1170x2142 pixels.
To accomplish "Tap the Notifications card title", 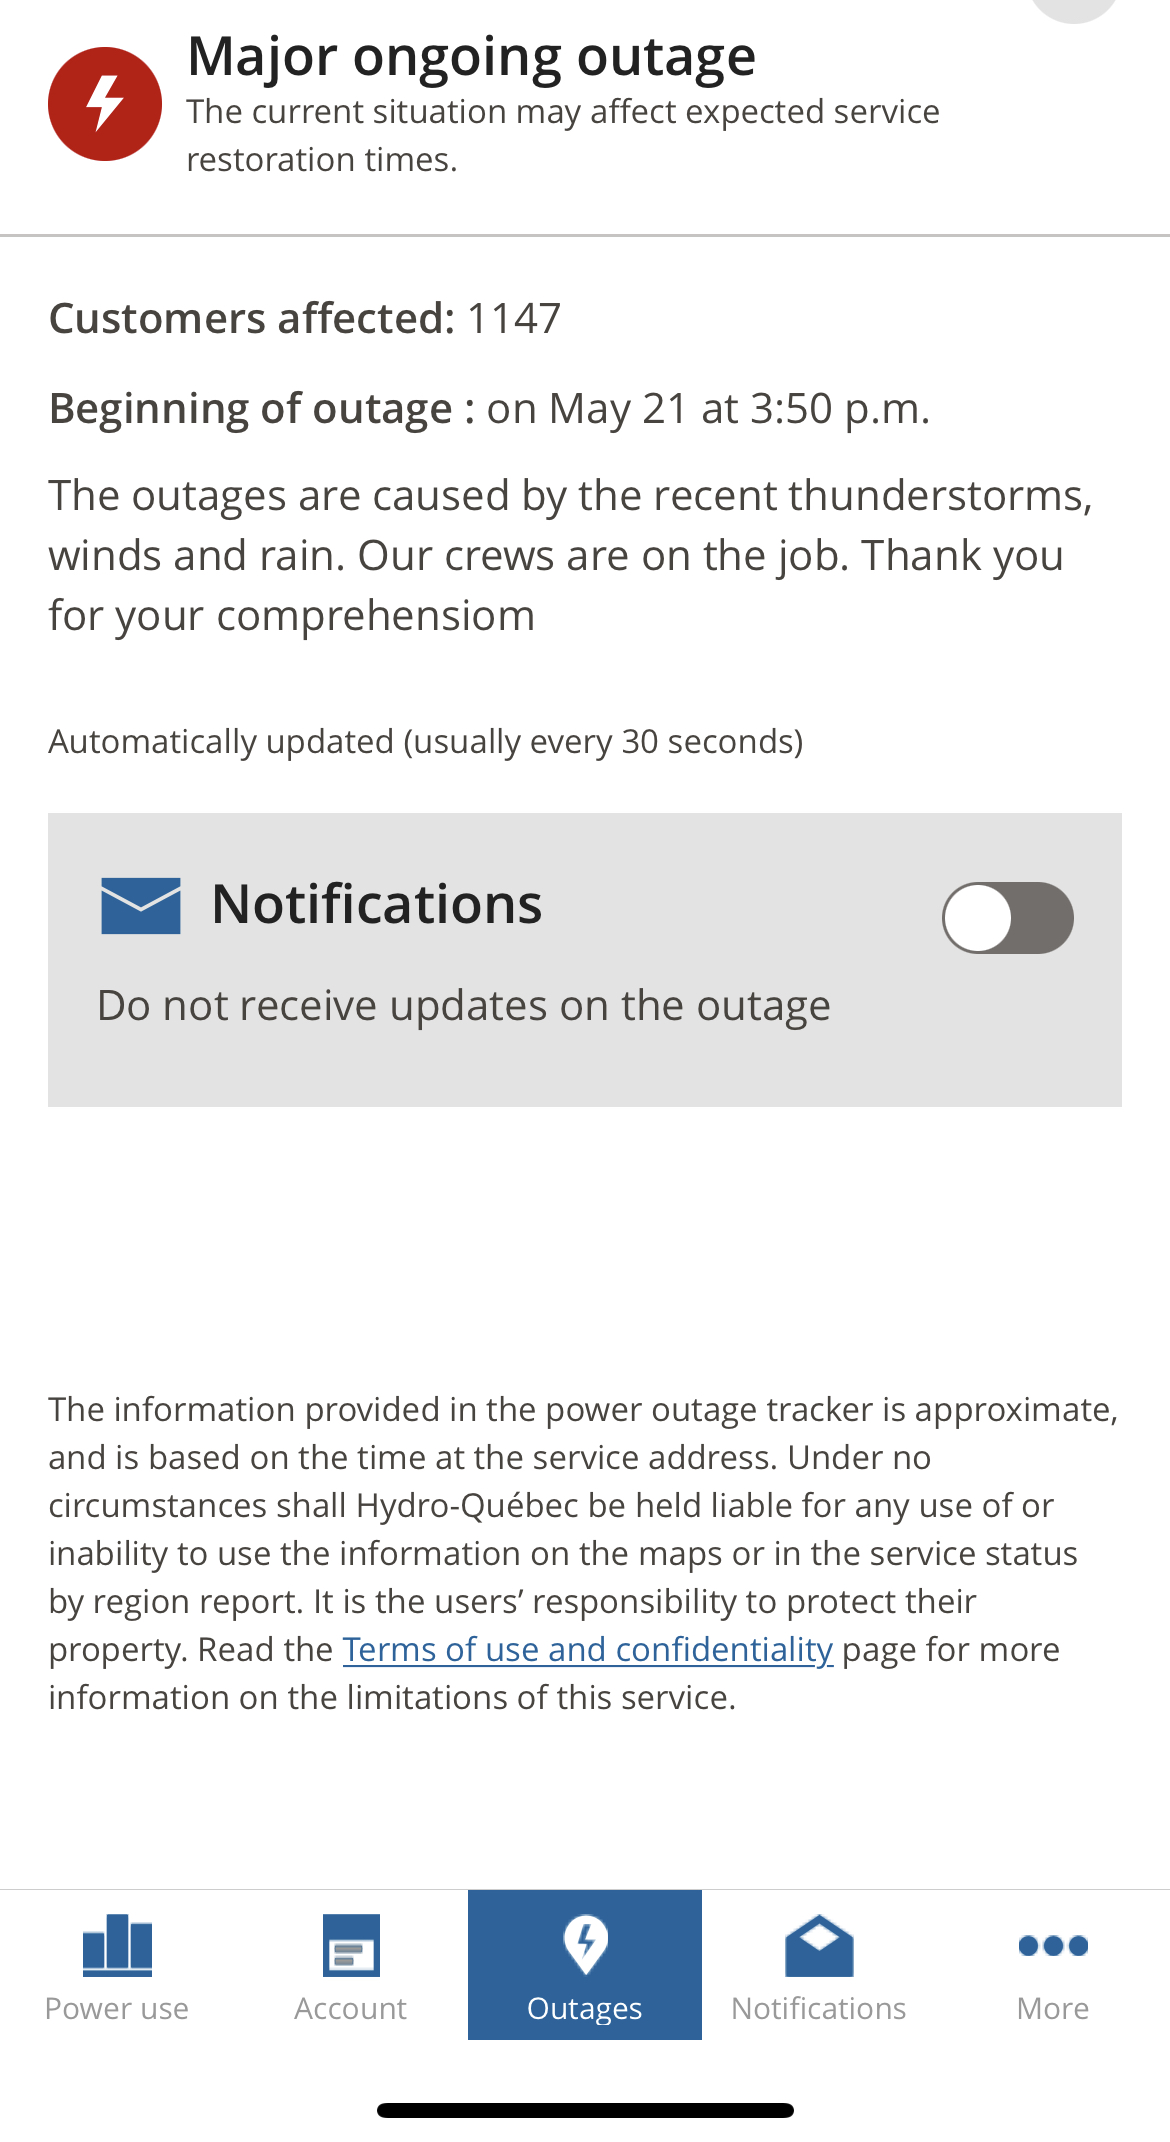I will point(377,904).
